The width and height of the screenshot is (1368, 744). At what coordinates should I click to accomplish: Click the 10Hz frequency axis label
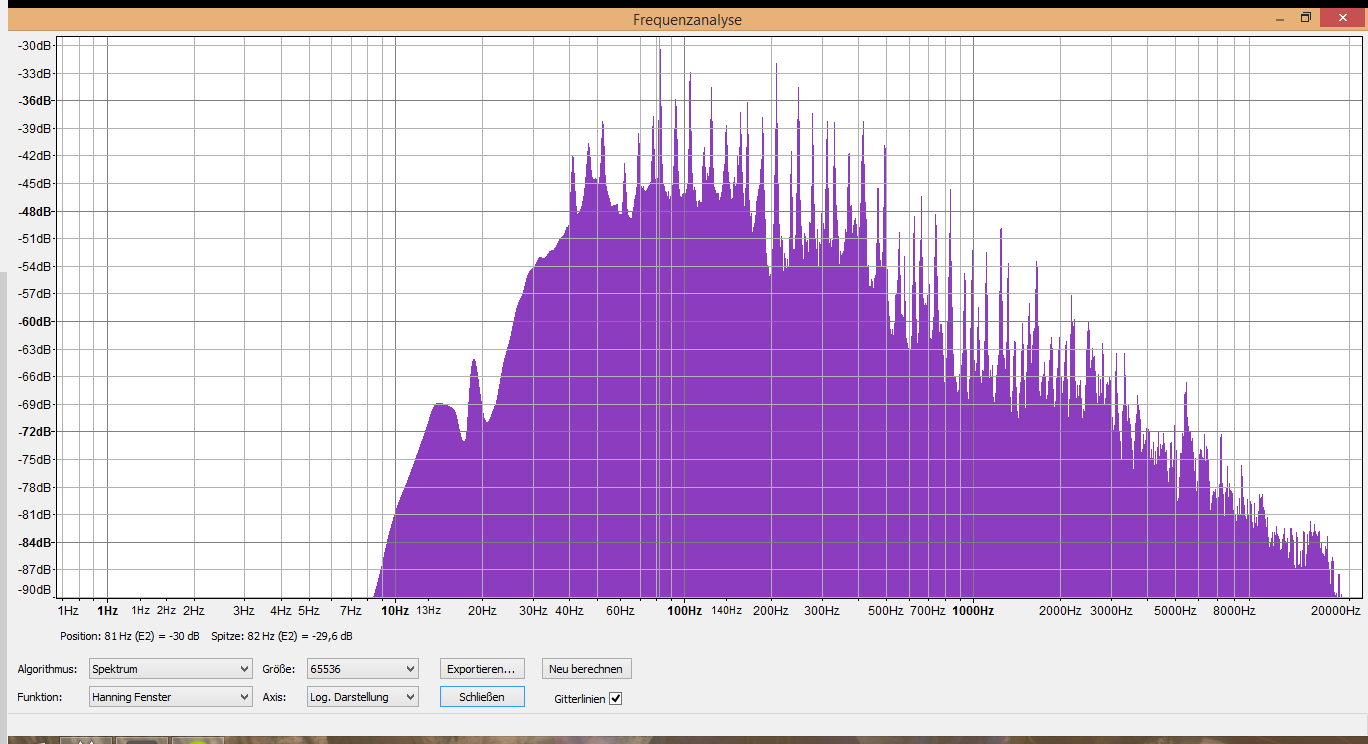point(395,610)
